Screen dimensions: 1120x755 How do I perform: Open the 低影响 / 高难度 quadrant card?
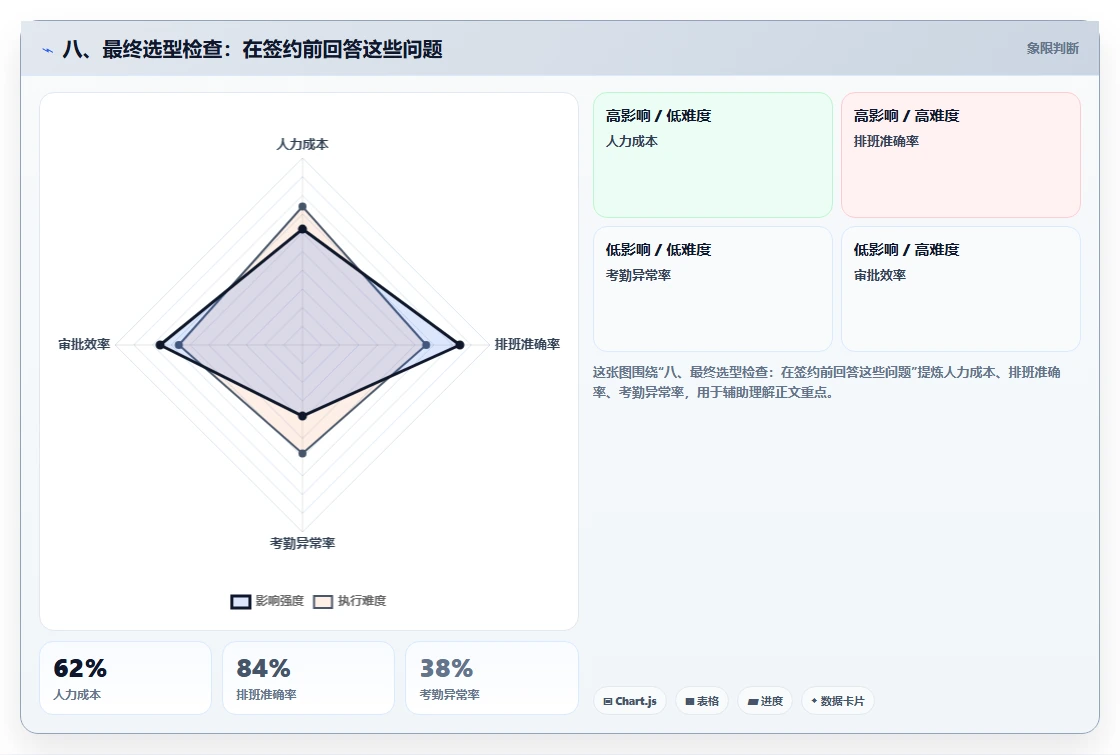pyautogui.click(x=961, y=289)
